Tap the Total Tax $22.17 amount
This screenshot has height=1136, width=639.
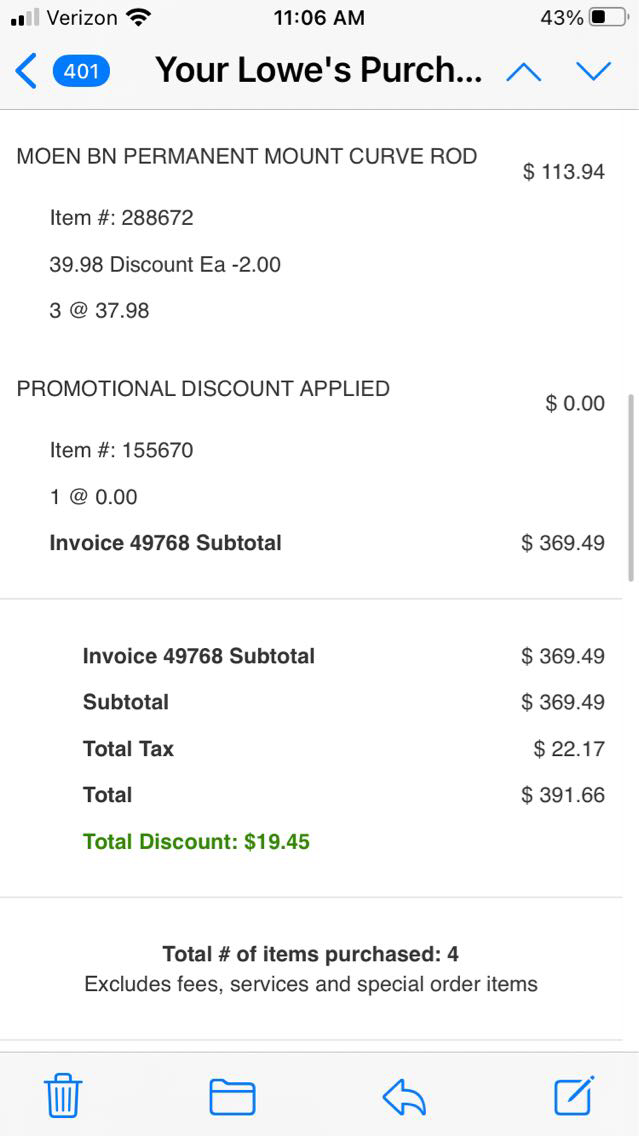(x=569, y=749)
